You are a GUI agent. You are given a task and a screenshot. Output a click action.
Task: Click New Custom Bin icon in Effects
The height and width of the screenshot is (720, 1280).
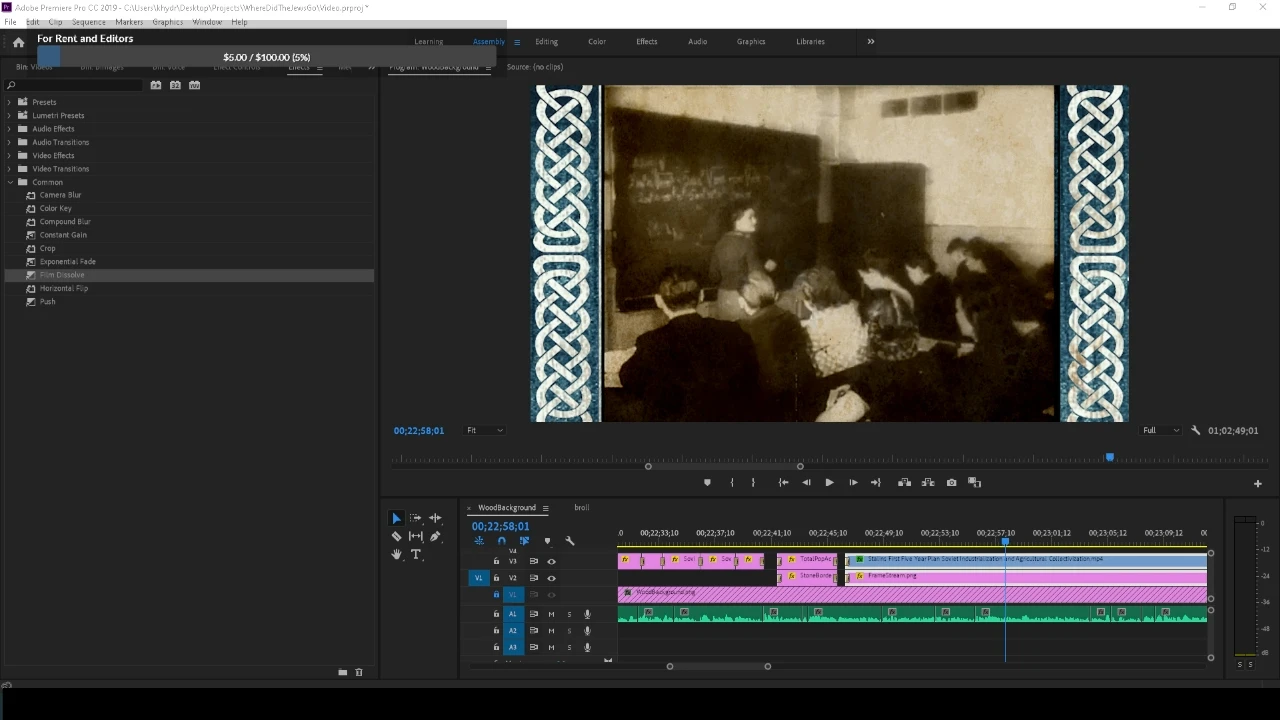(343, 672)
